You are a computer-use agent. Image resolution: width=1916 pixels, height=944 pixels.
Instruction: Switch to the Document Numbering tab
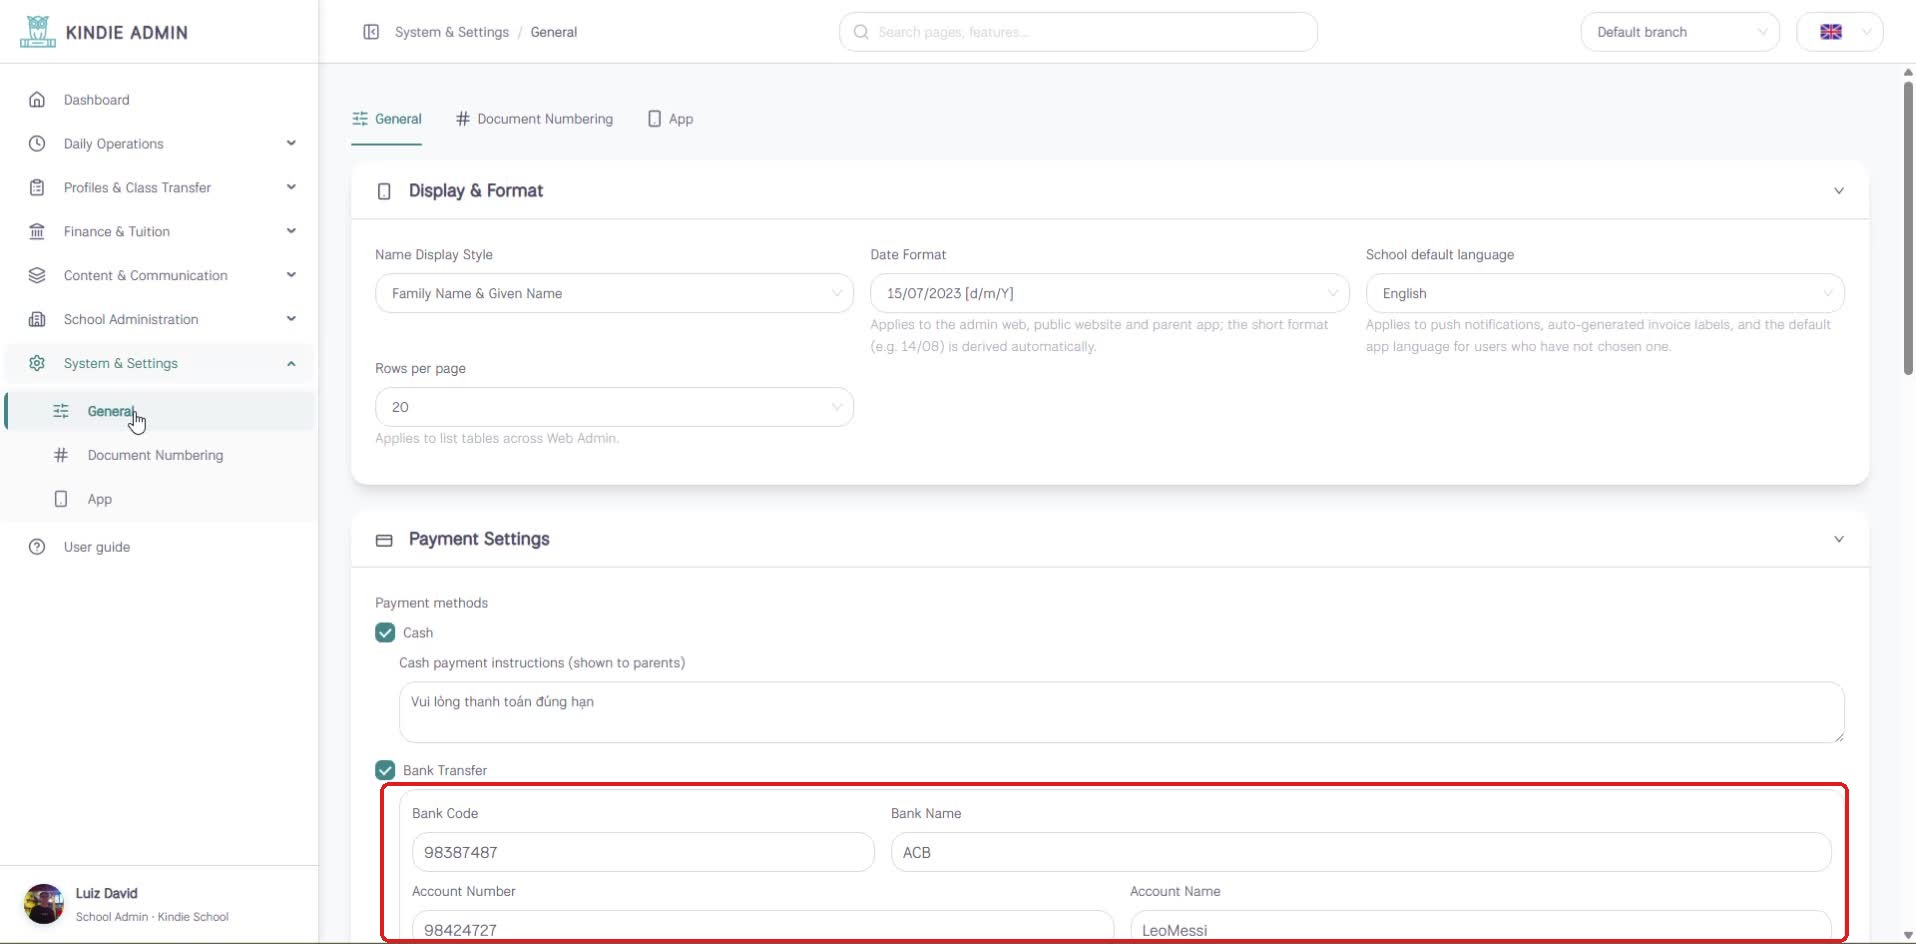[x=534, y=119]
